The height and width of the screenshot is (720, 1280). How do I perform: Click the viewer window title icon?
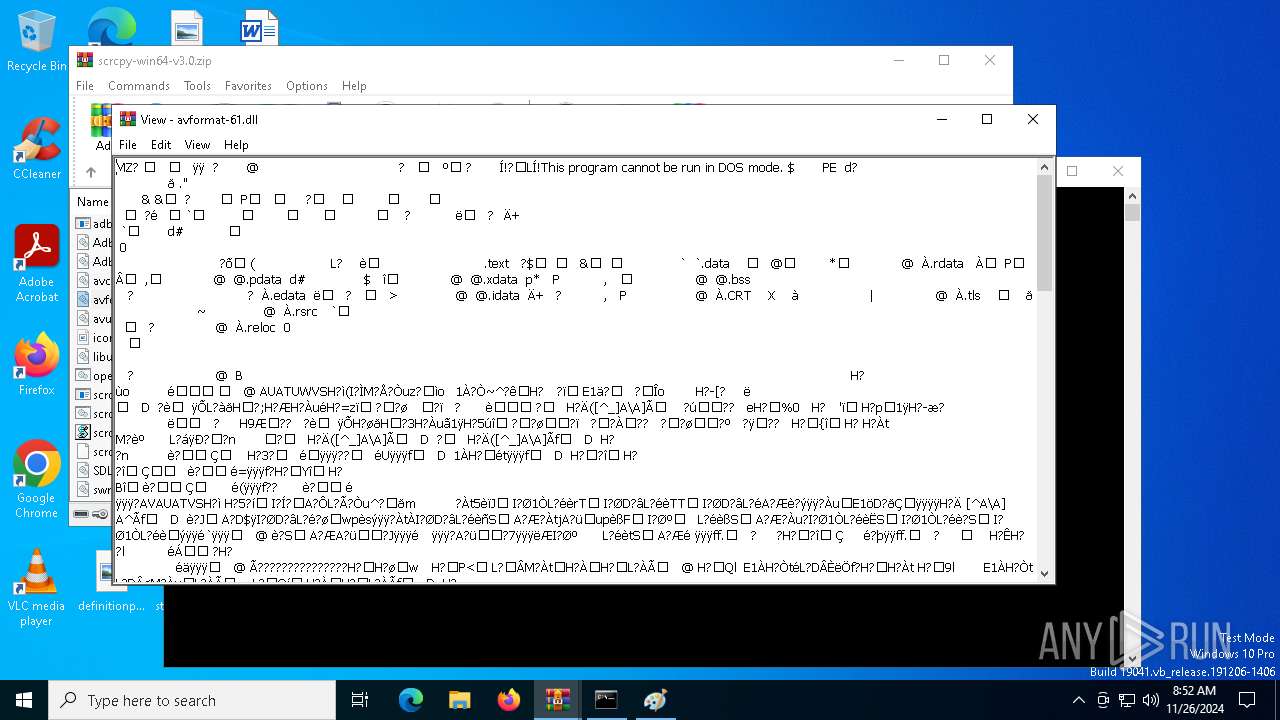(128, 119)
